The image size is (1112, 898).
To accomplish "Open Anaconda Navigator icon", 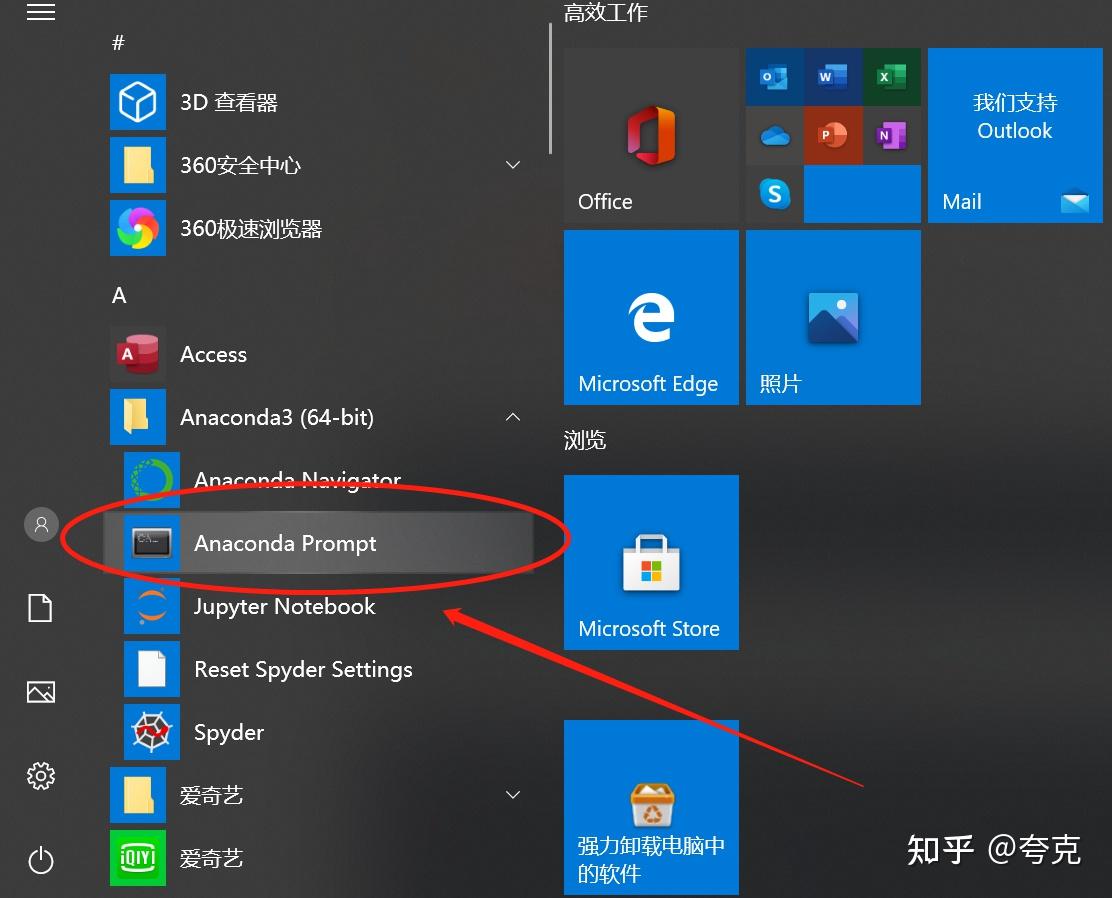I will [152, 480].
